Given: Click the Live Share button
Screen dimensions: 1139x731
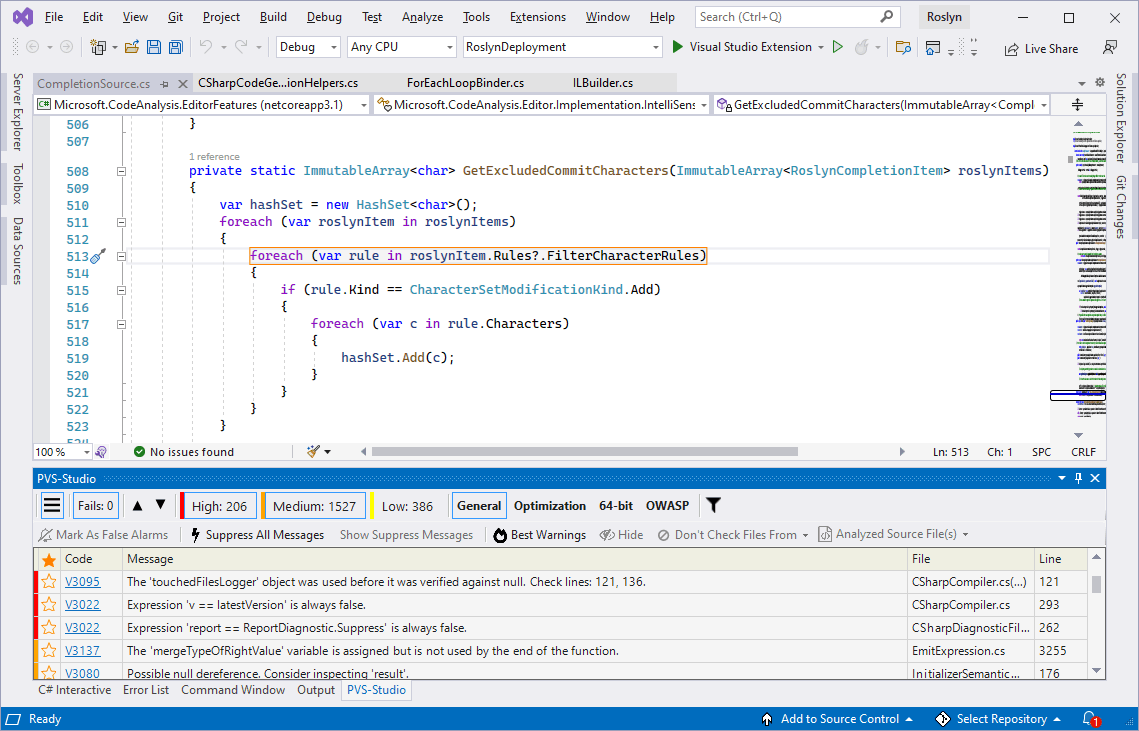Looking at the screenshot, I should [1041, 49].
